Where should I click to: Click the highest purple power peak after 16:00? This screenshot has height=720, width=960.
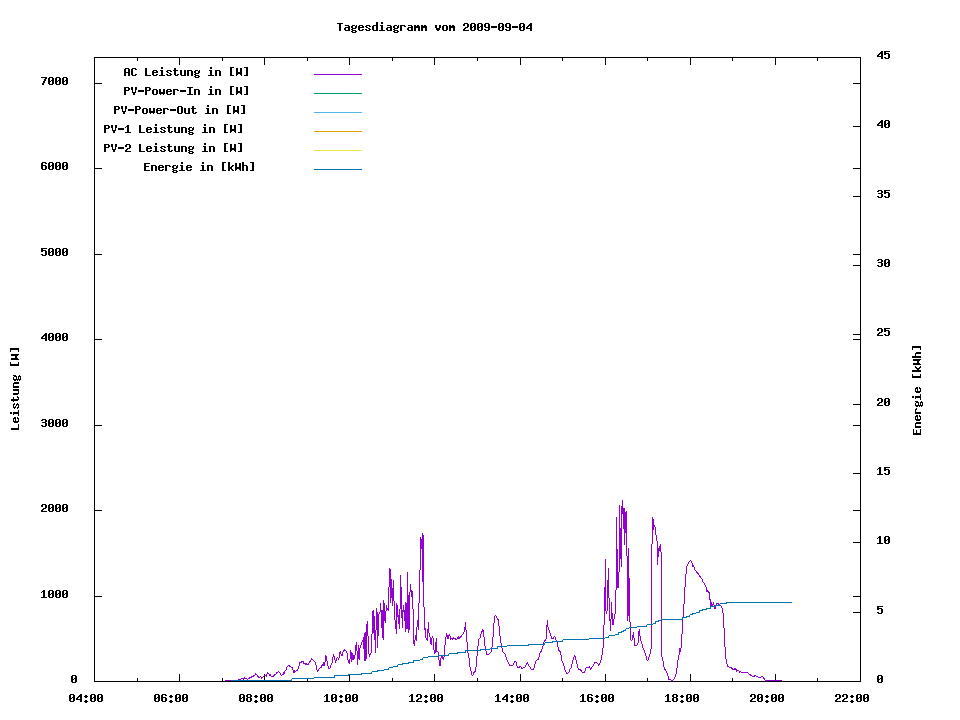[621, 503]
